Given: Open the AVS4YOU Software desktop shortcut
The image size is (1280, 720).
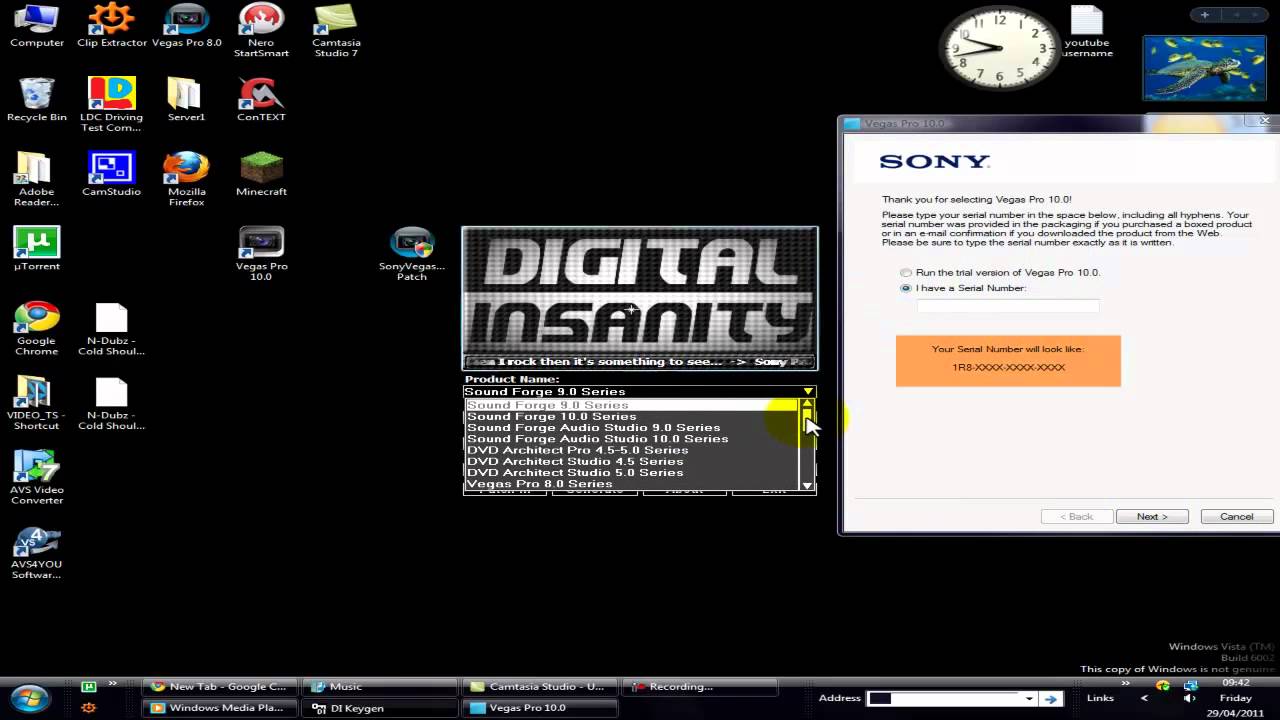Looking at the screenshot, I should (x=37, y=552).
